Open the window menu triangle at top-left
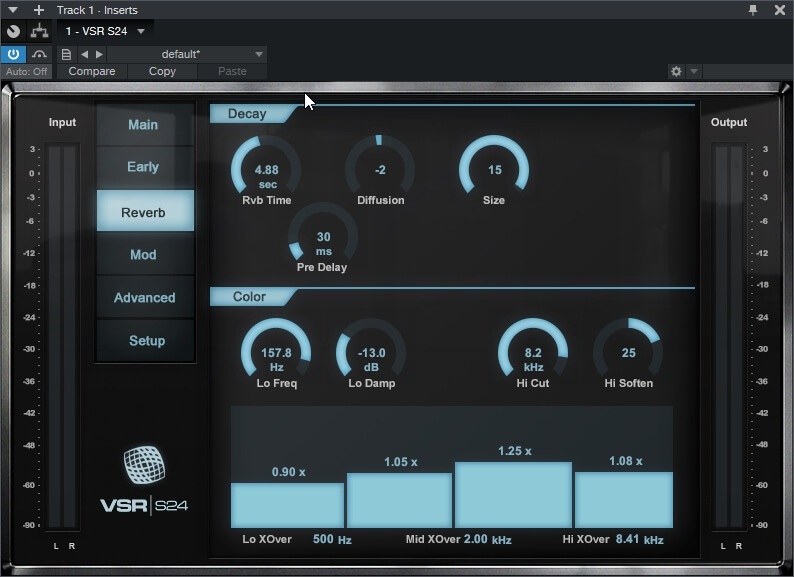 13,10
